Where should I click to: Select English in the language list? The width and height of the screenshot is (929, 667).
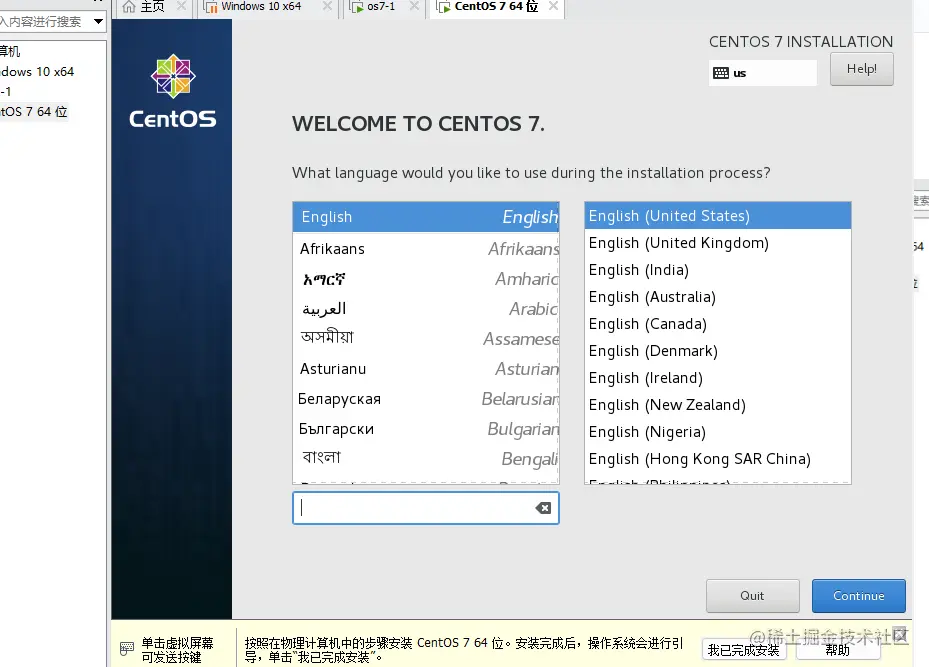click(426, 217)
